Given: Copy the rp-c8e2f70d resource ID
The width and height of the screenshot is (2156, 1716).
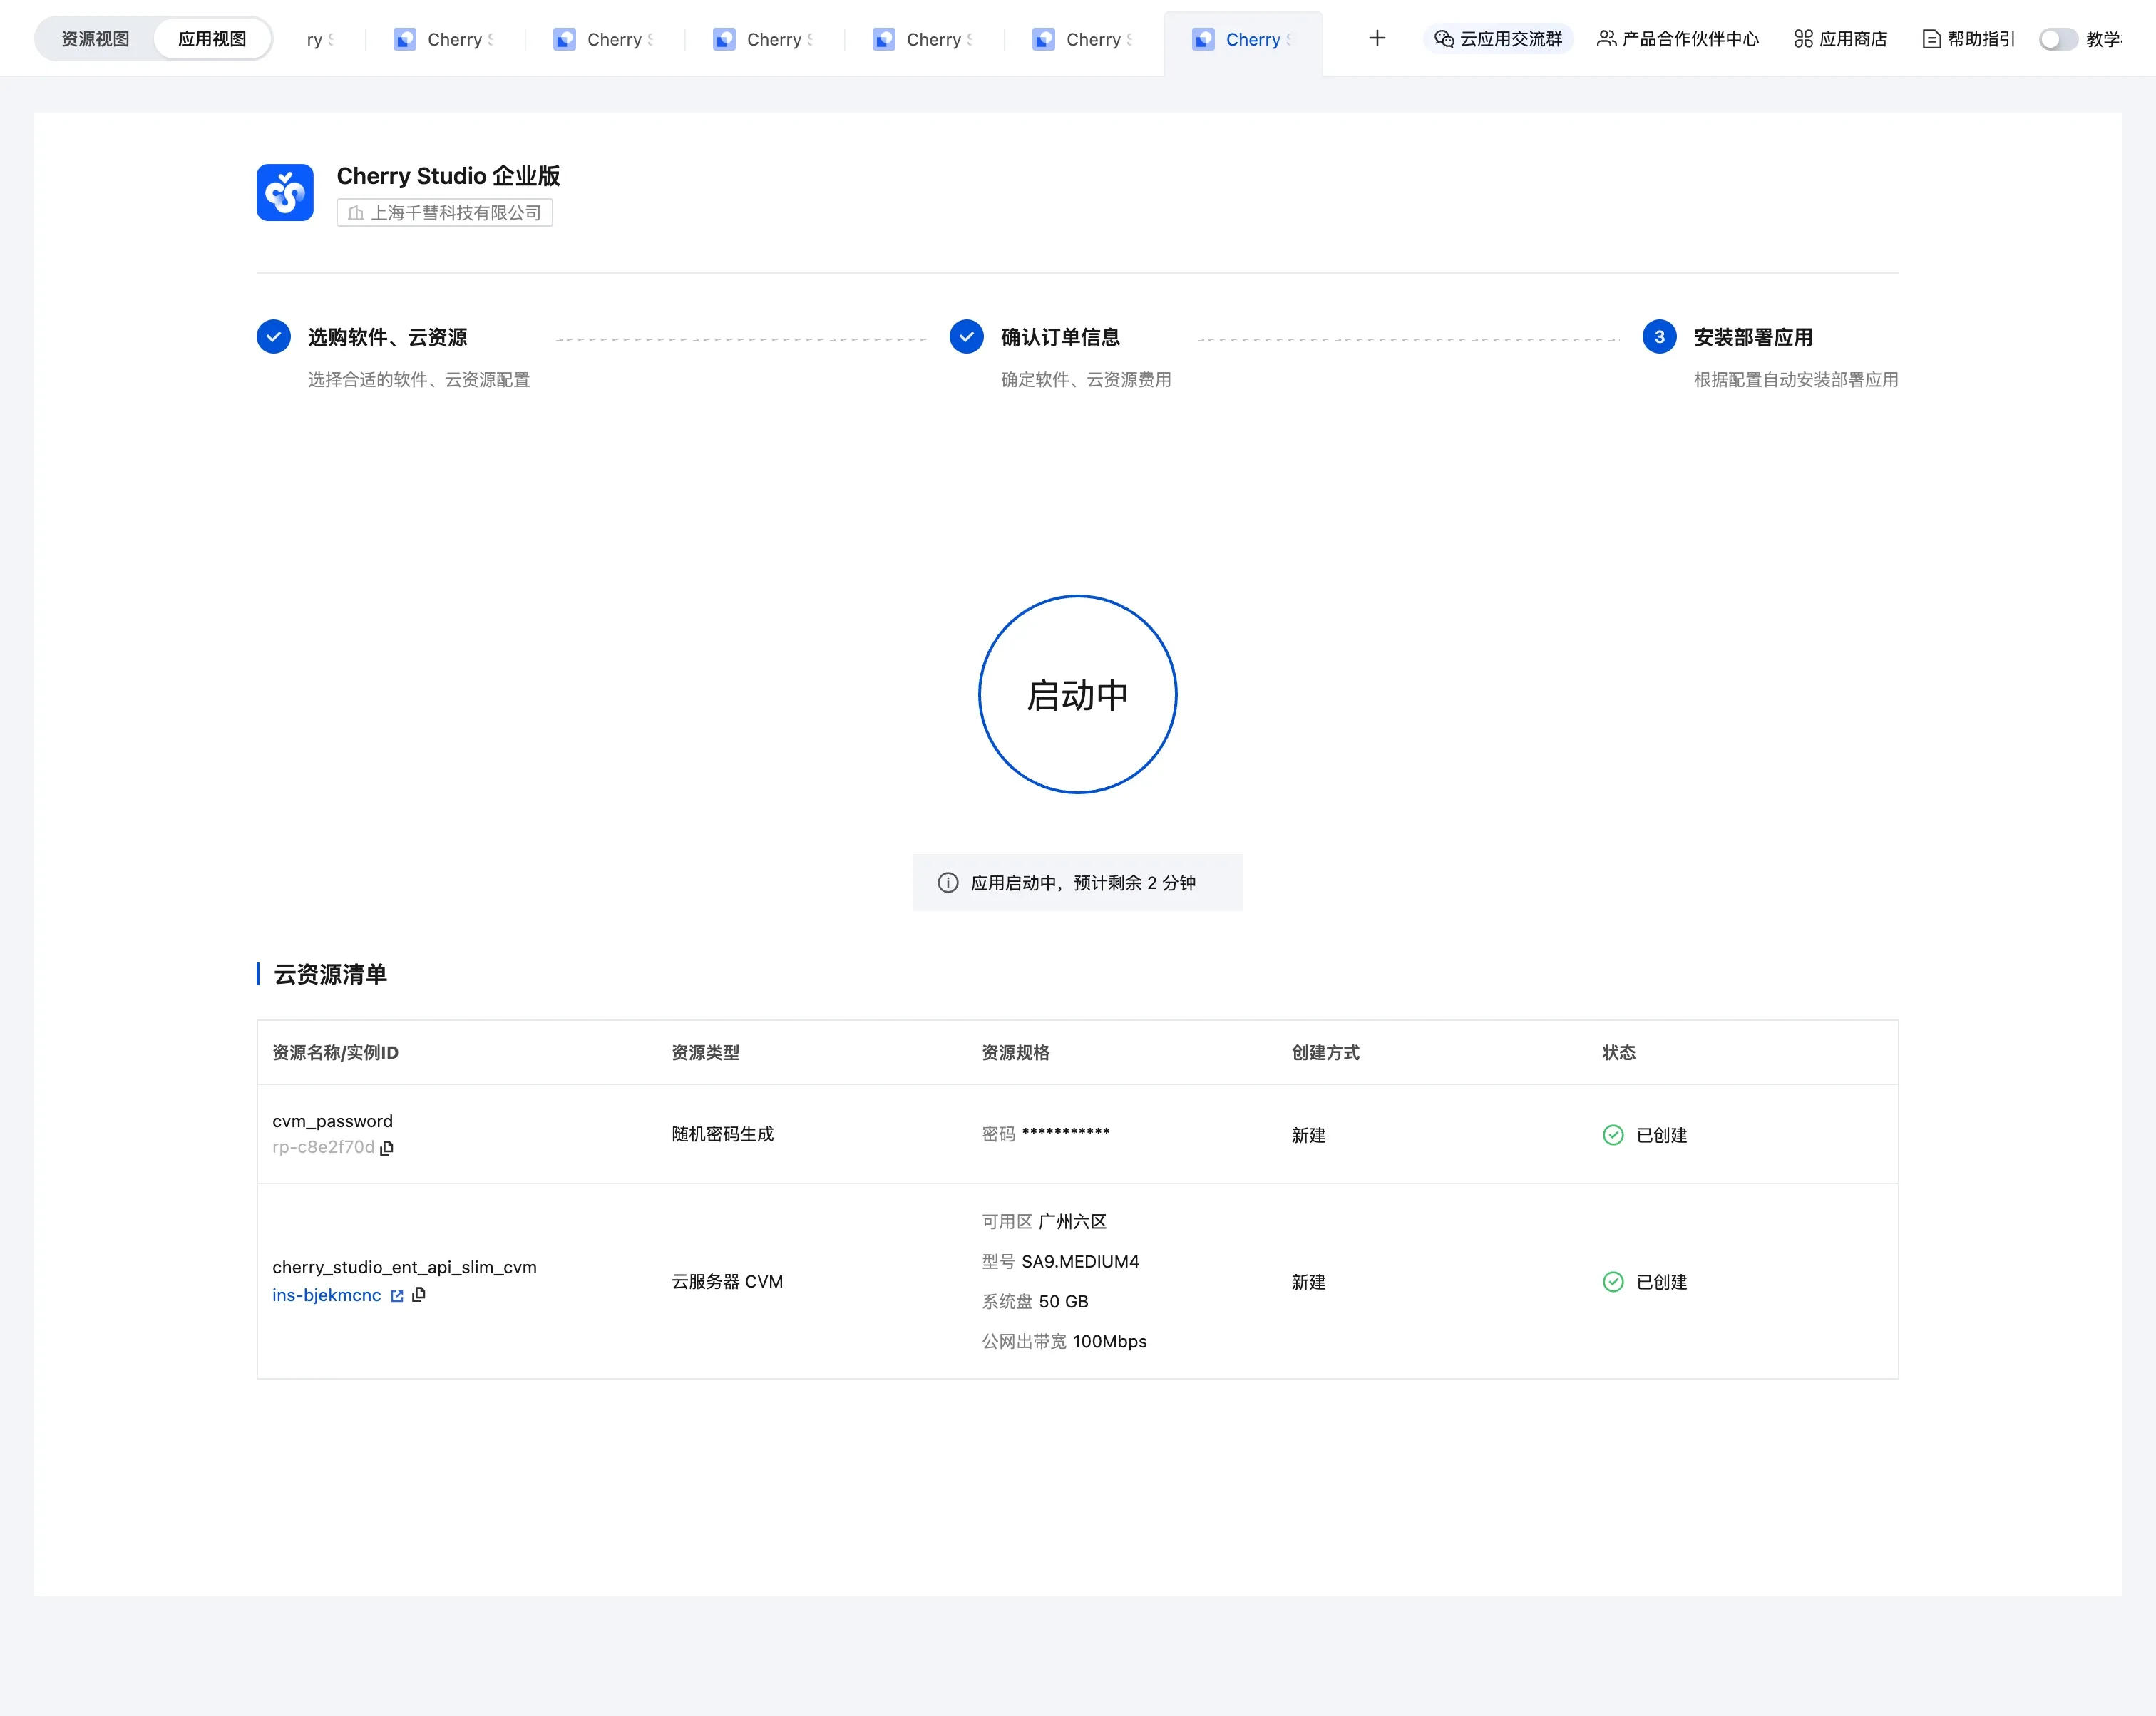Looking at the screenshot, I should [x=387, y=1148].
